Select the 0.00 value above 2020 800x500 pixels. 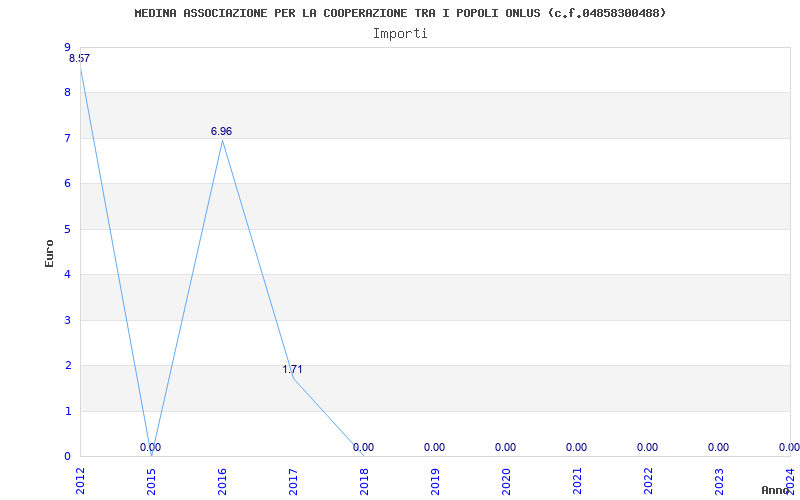tap(505, 447)
